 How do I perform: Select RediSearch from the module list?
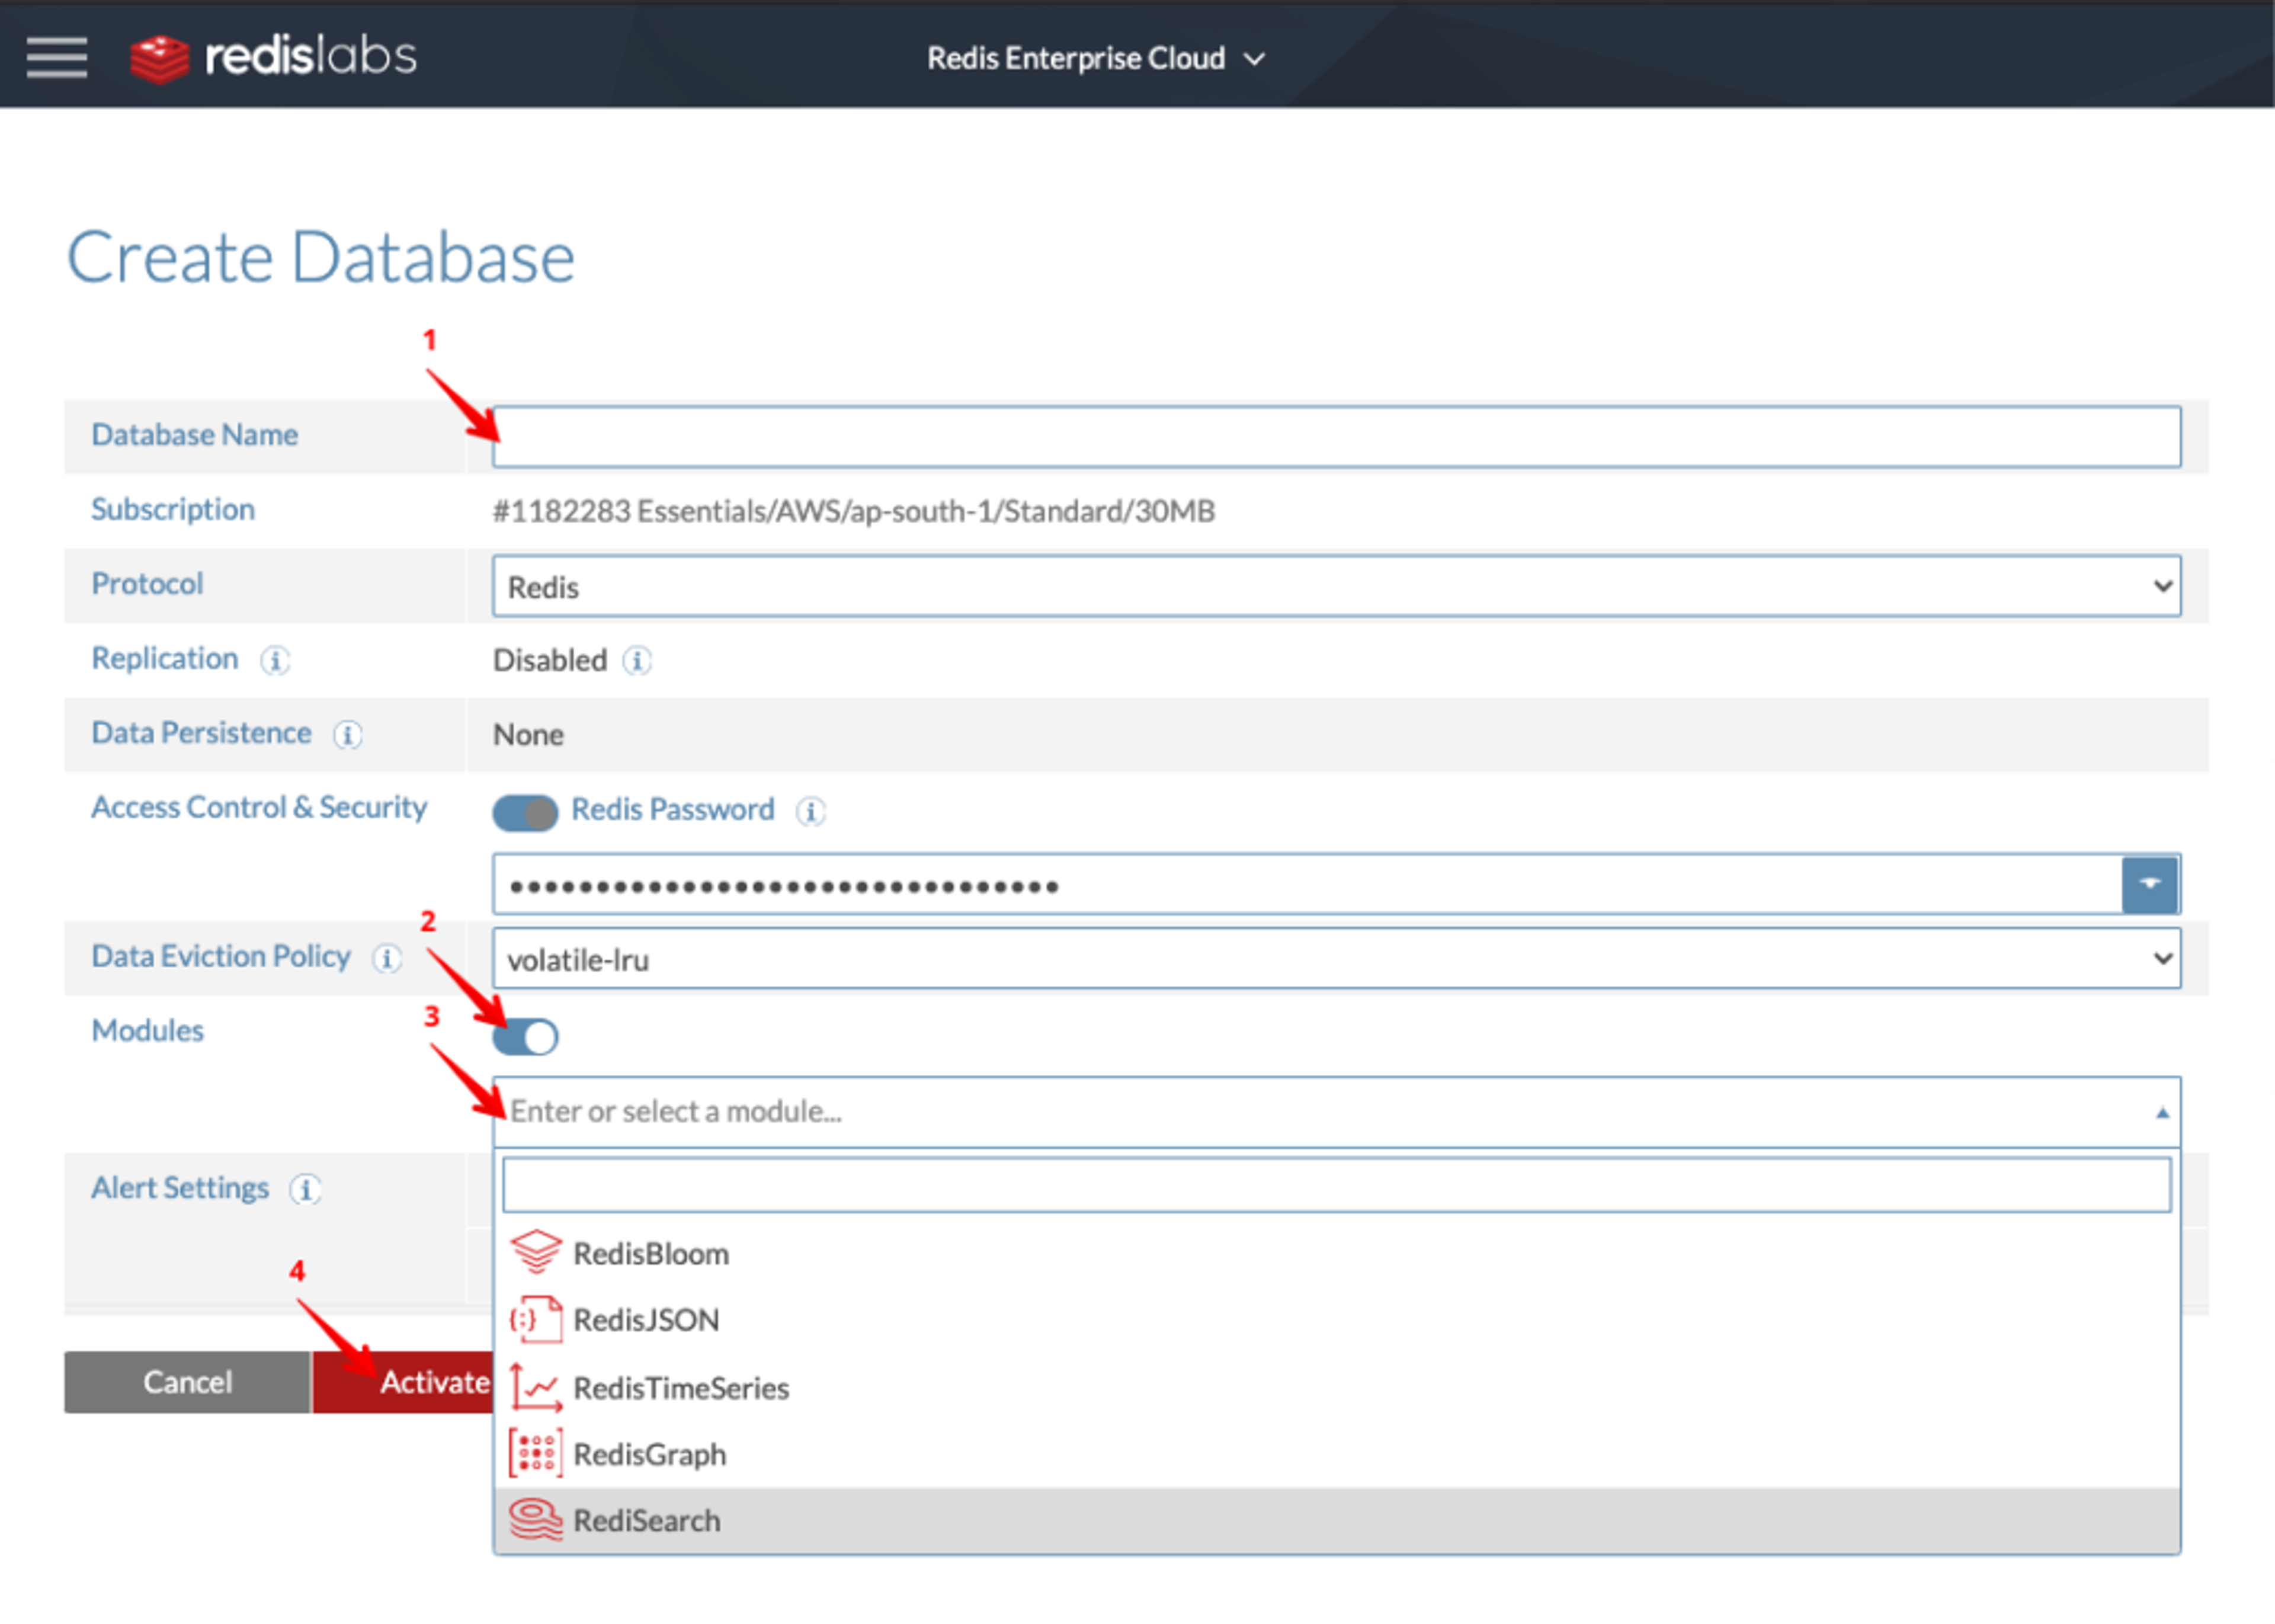tap(647, 1521)
